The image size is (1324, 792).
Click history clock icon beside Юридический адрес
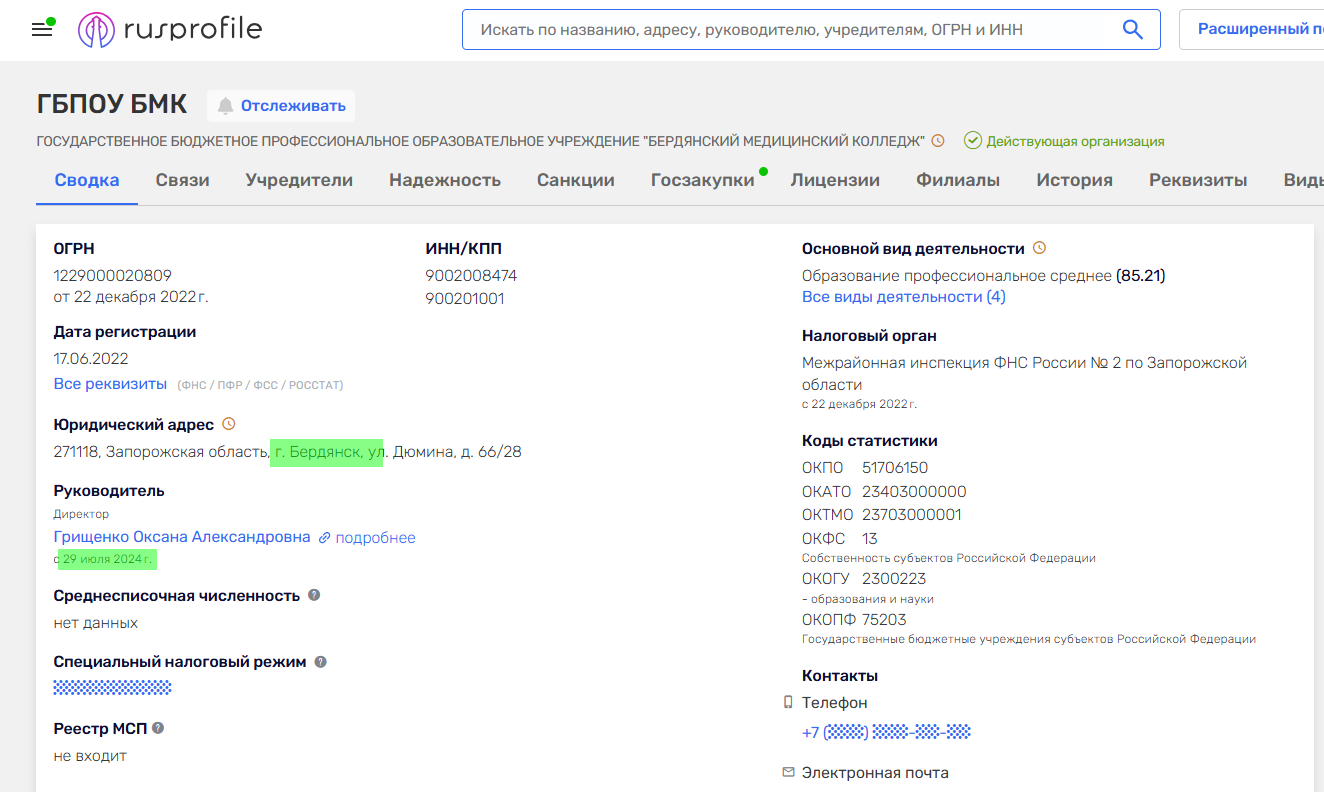click(228, 424)
